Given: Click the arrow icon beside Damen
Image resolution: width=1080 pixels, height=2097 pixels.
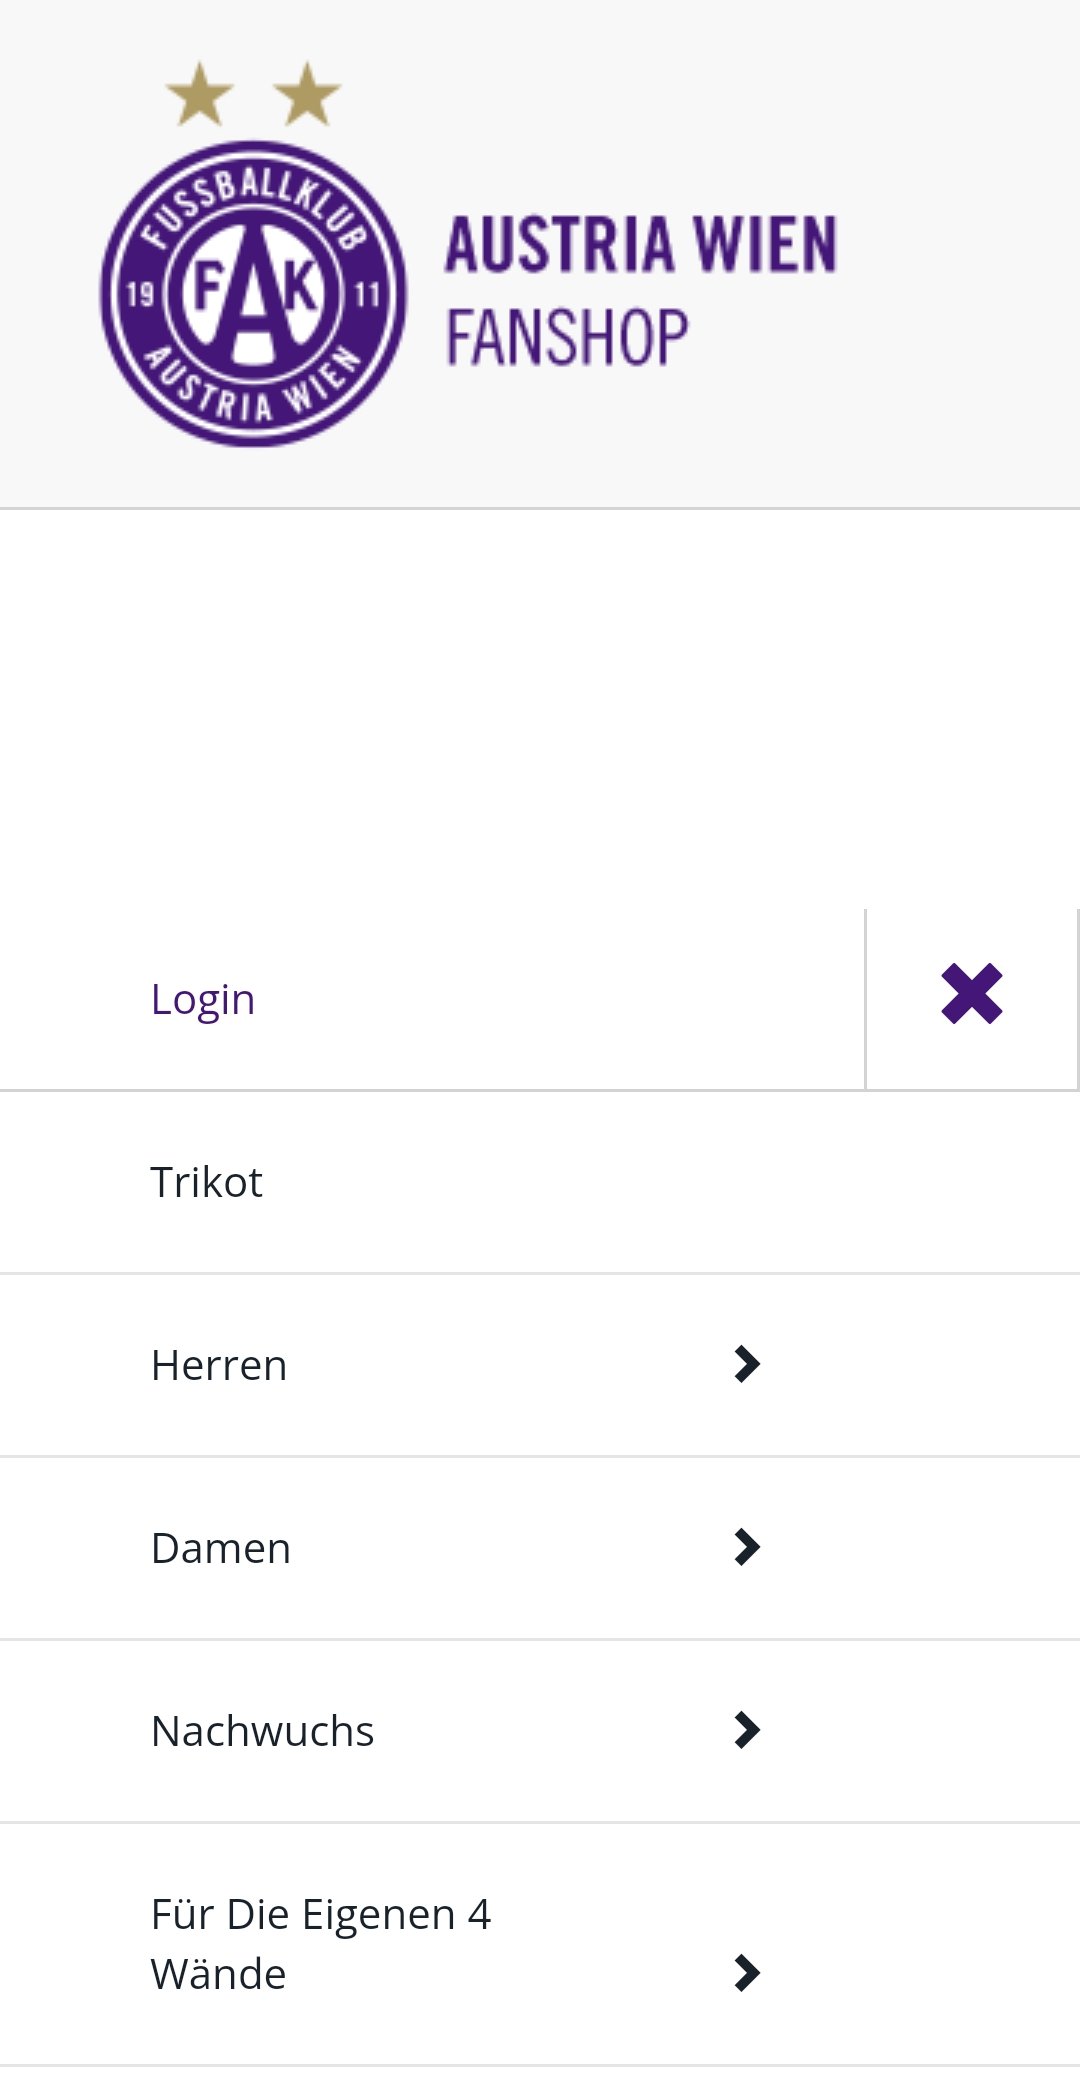Looking at the screenshot, I should (747, 1547).
